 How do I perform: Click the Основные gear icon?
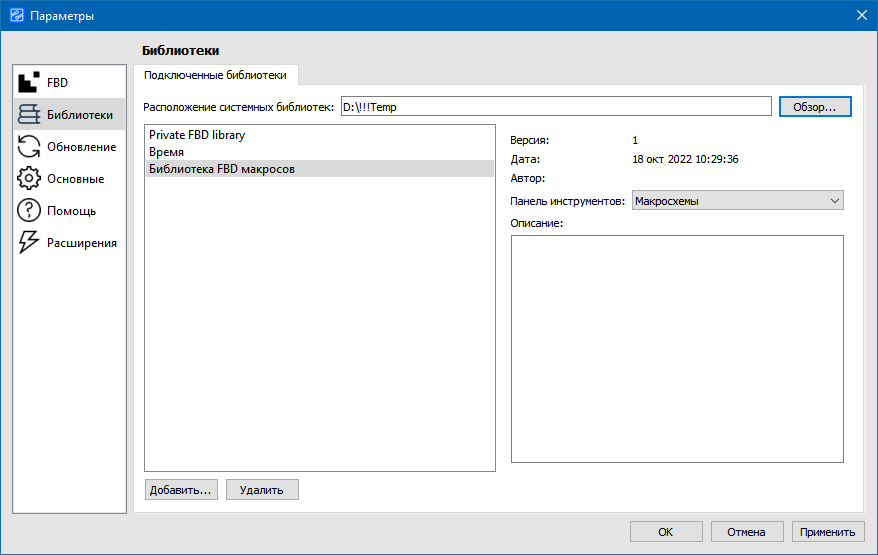click(x=29, y=179)
